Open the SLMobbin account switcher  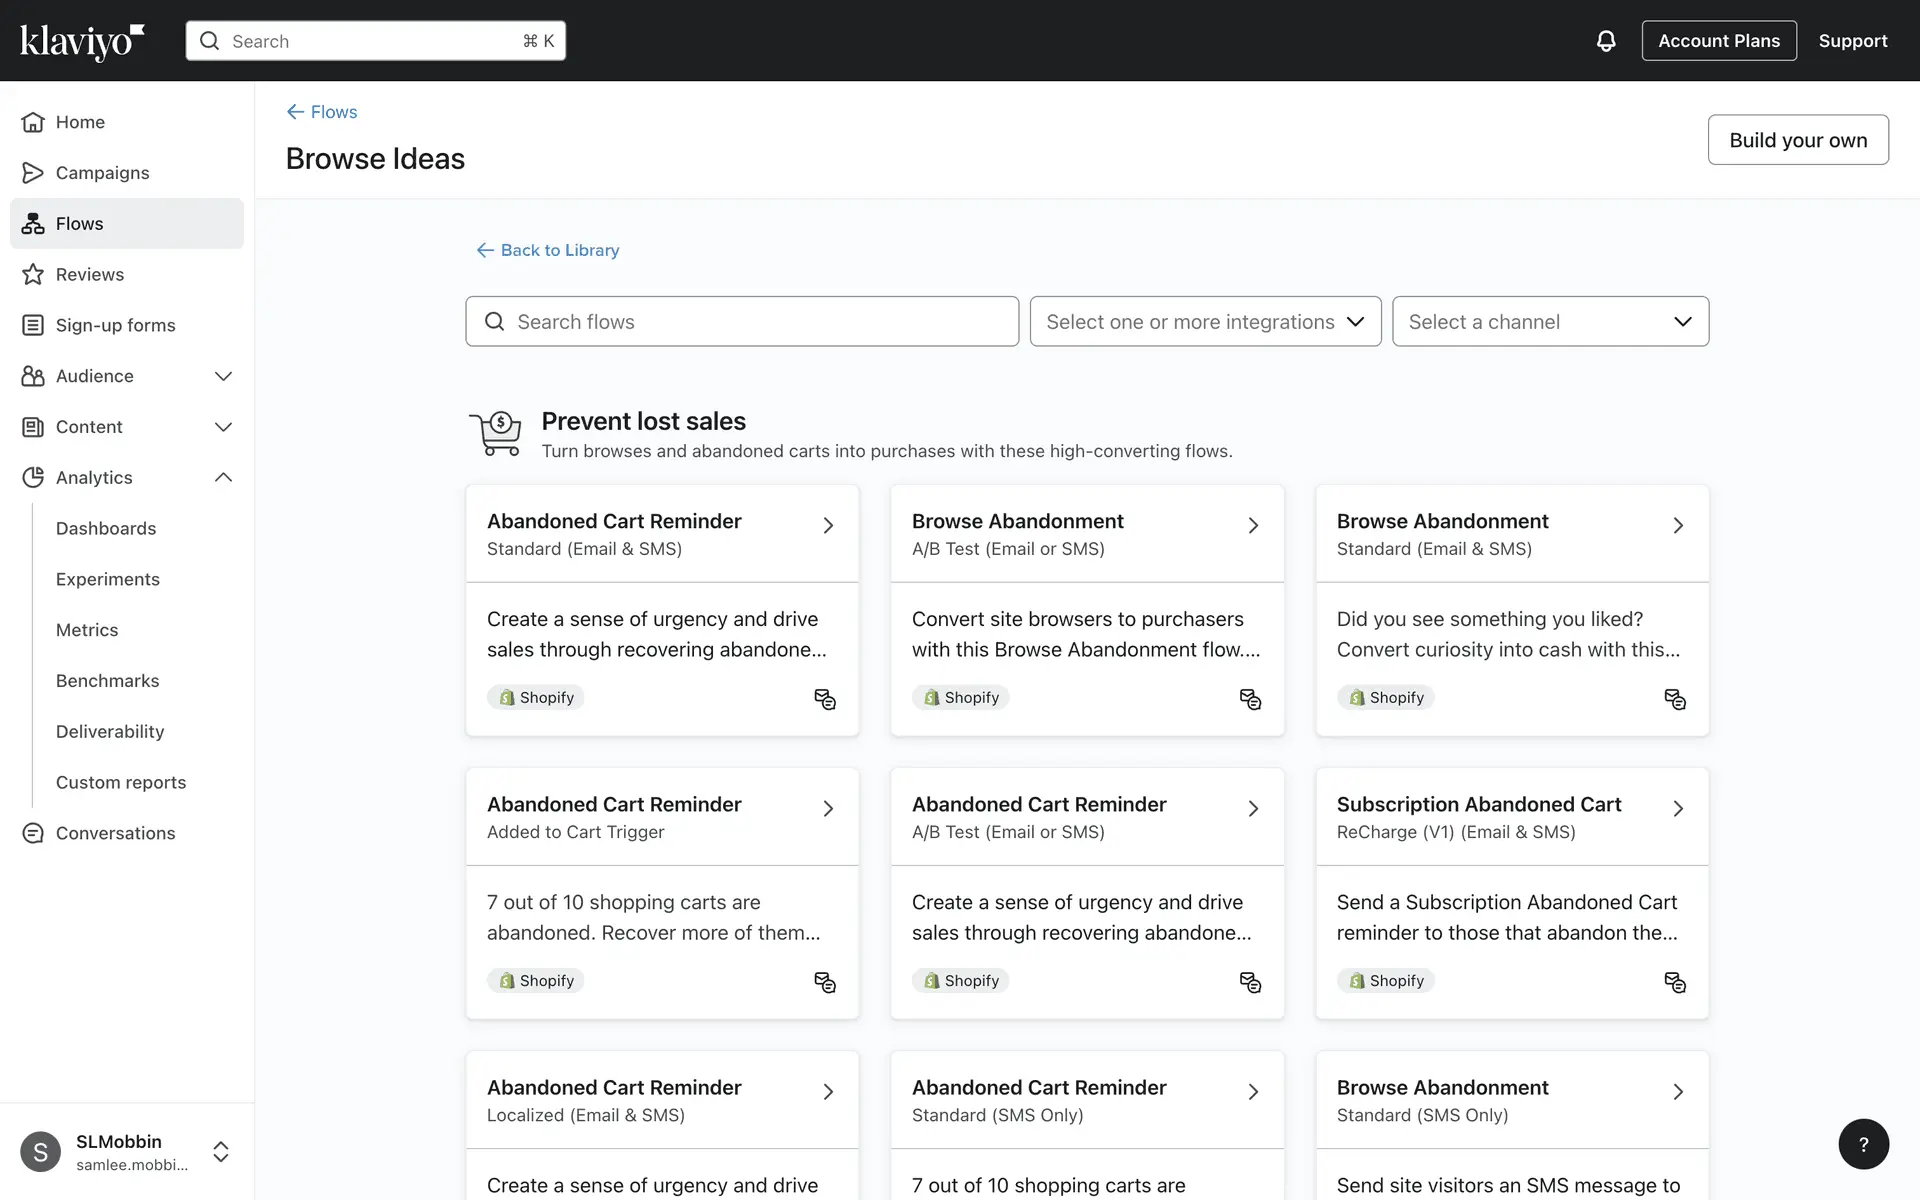tap(221, 1151)
